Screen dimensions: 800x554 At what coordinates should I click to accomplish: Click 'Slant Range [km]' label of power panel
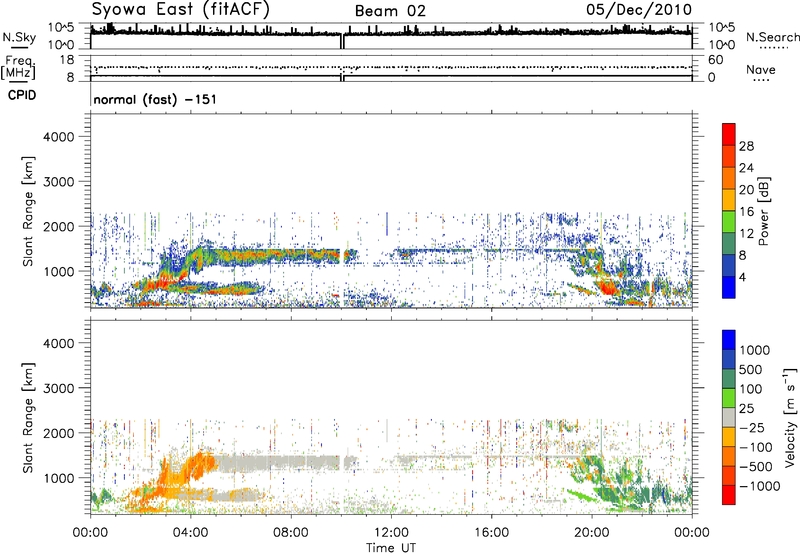coord(28,211)
